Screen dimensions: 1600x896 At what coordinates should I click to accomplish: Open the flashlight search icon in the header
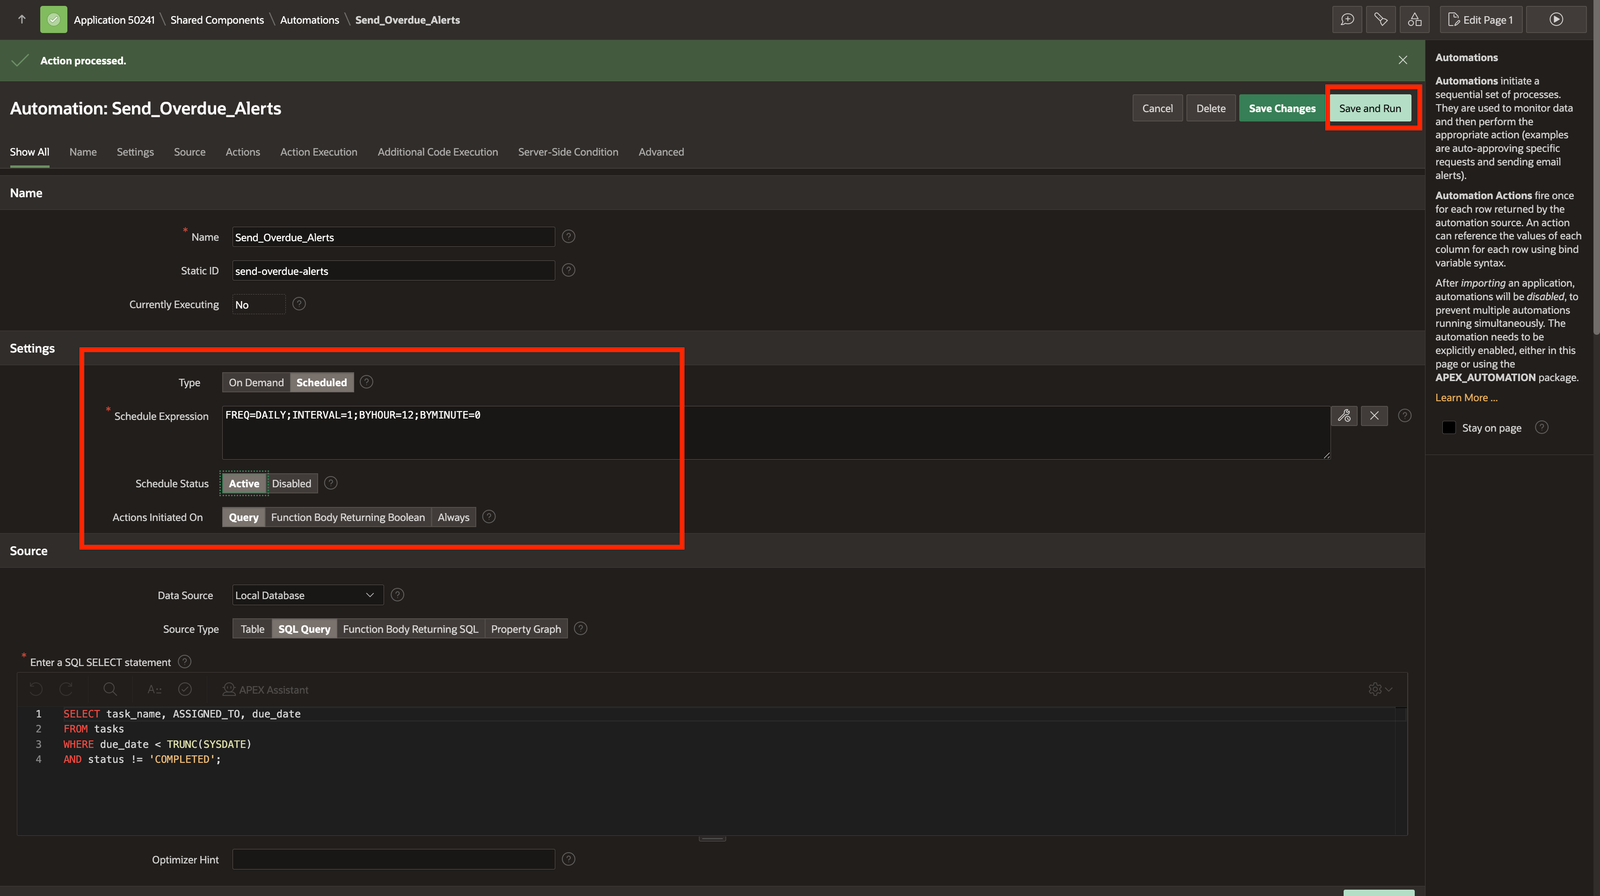[1381, 20]
